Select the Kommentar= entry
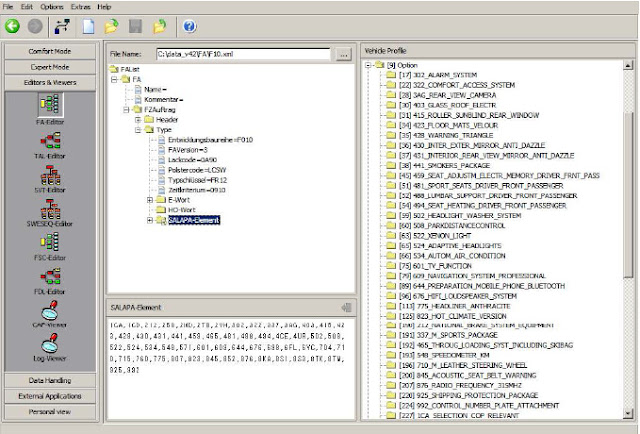Viewport: 640px width, 434px height. pos(163,100)
